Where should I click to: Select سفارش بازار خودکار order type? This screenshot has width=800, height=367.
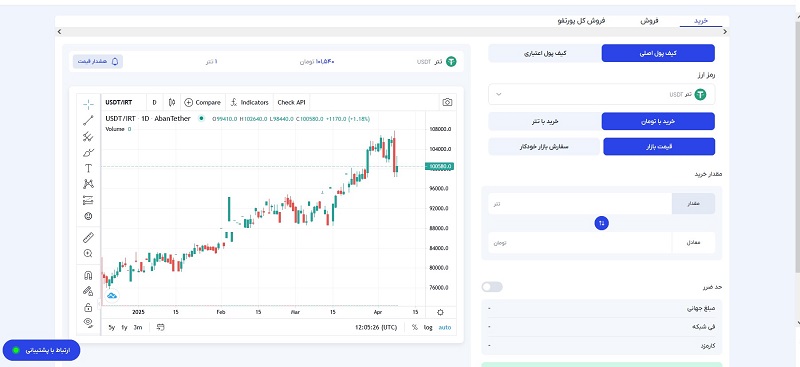(x=544, y=146)
